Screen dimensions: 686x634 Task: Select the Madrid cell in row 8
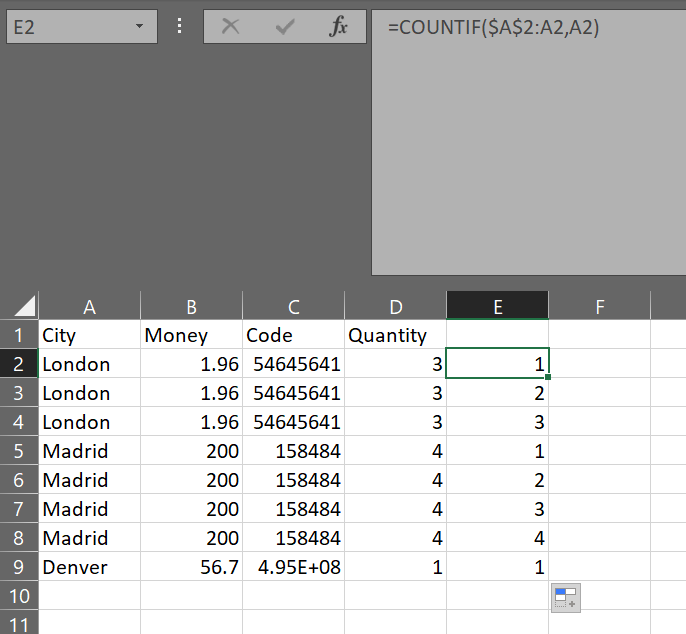tap(90, 537)
